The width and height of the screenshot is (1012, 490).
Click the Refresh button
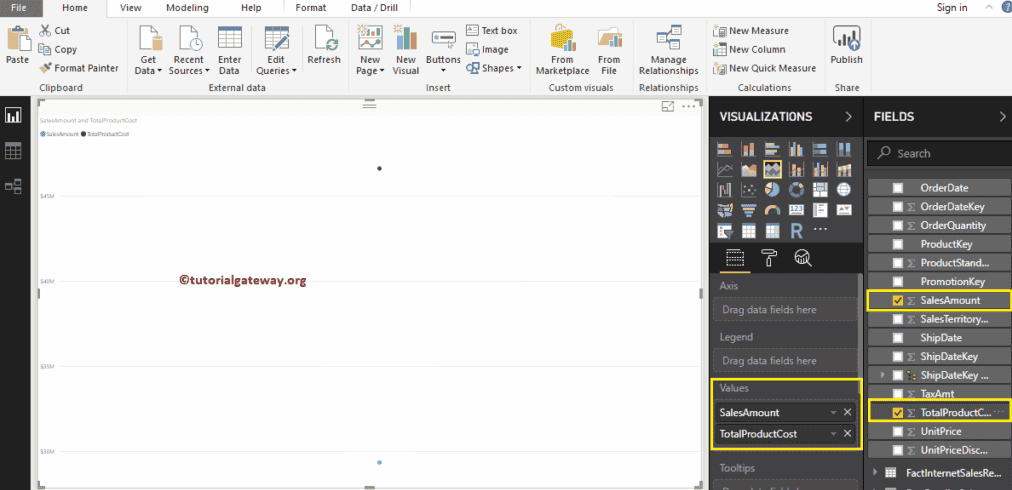coord(324,45)
